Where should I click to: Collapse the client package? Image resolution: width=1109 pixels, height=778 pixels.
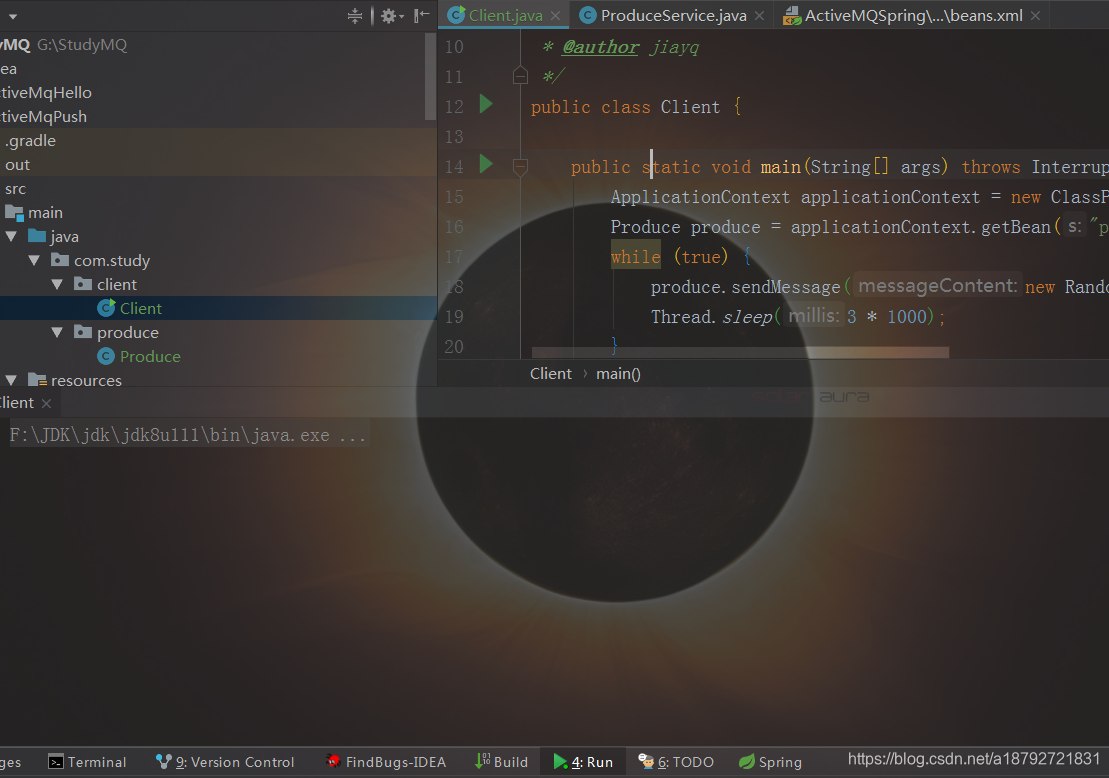click(x=57, y=284)
